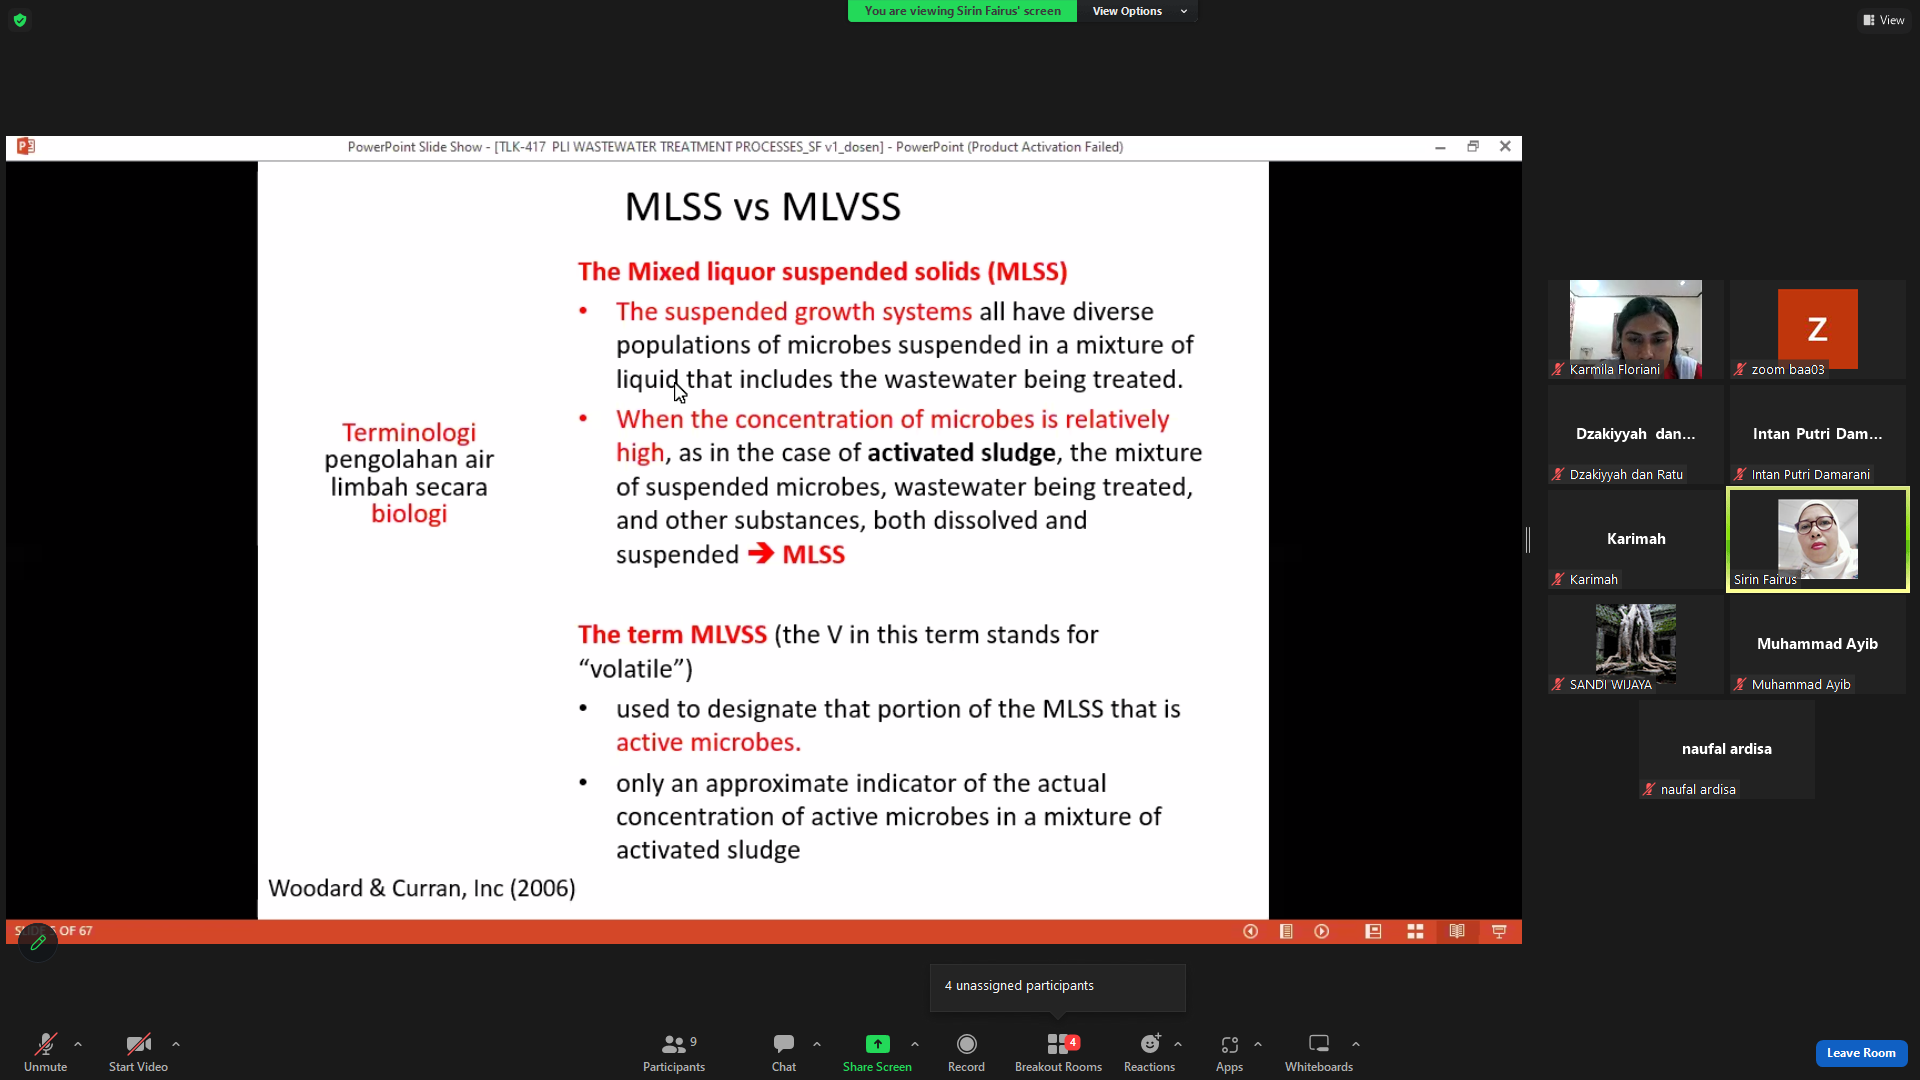Screen dimensions: 1920x1080
Task: Select Sirin Fairus video tile
Action: pos(1818,539)
